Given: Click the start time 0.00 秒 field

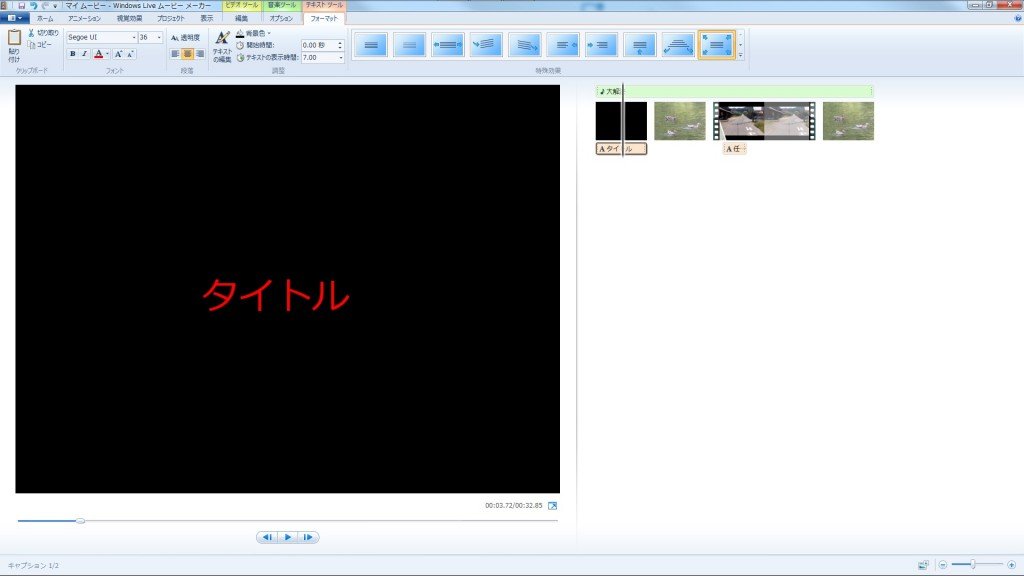Looking at the screenshot, I should 318,45.
